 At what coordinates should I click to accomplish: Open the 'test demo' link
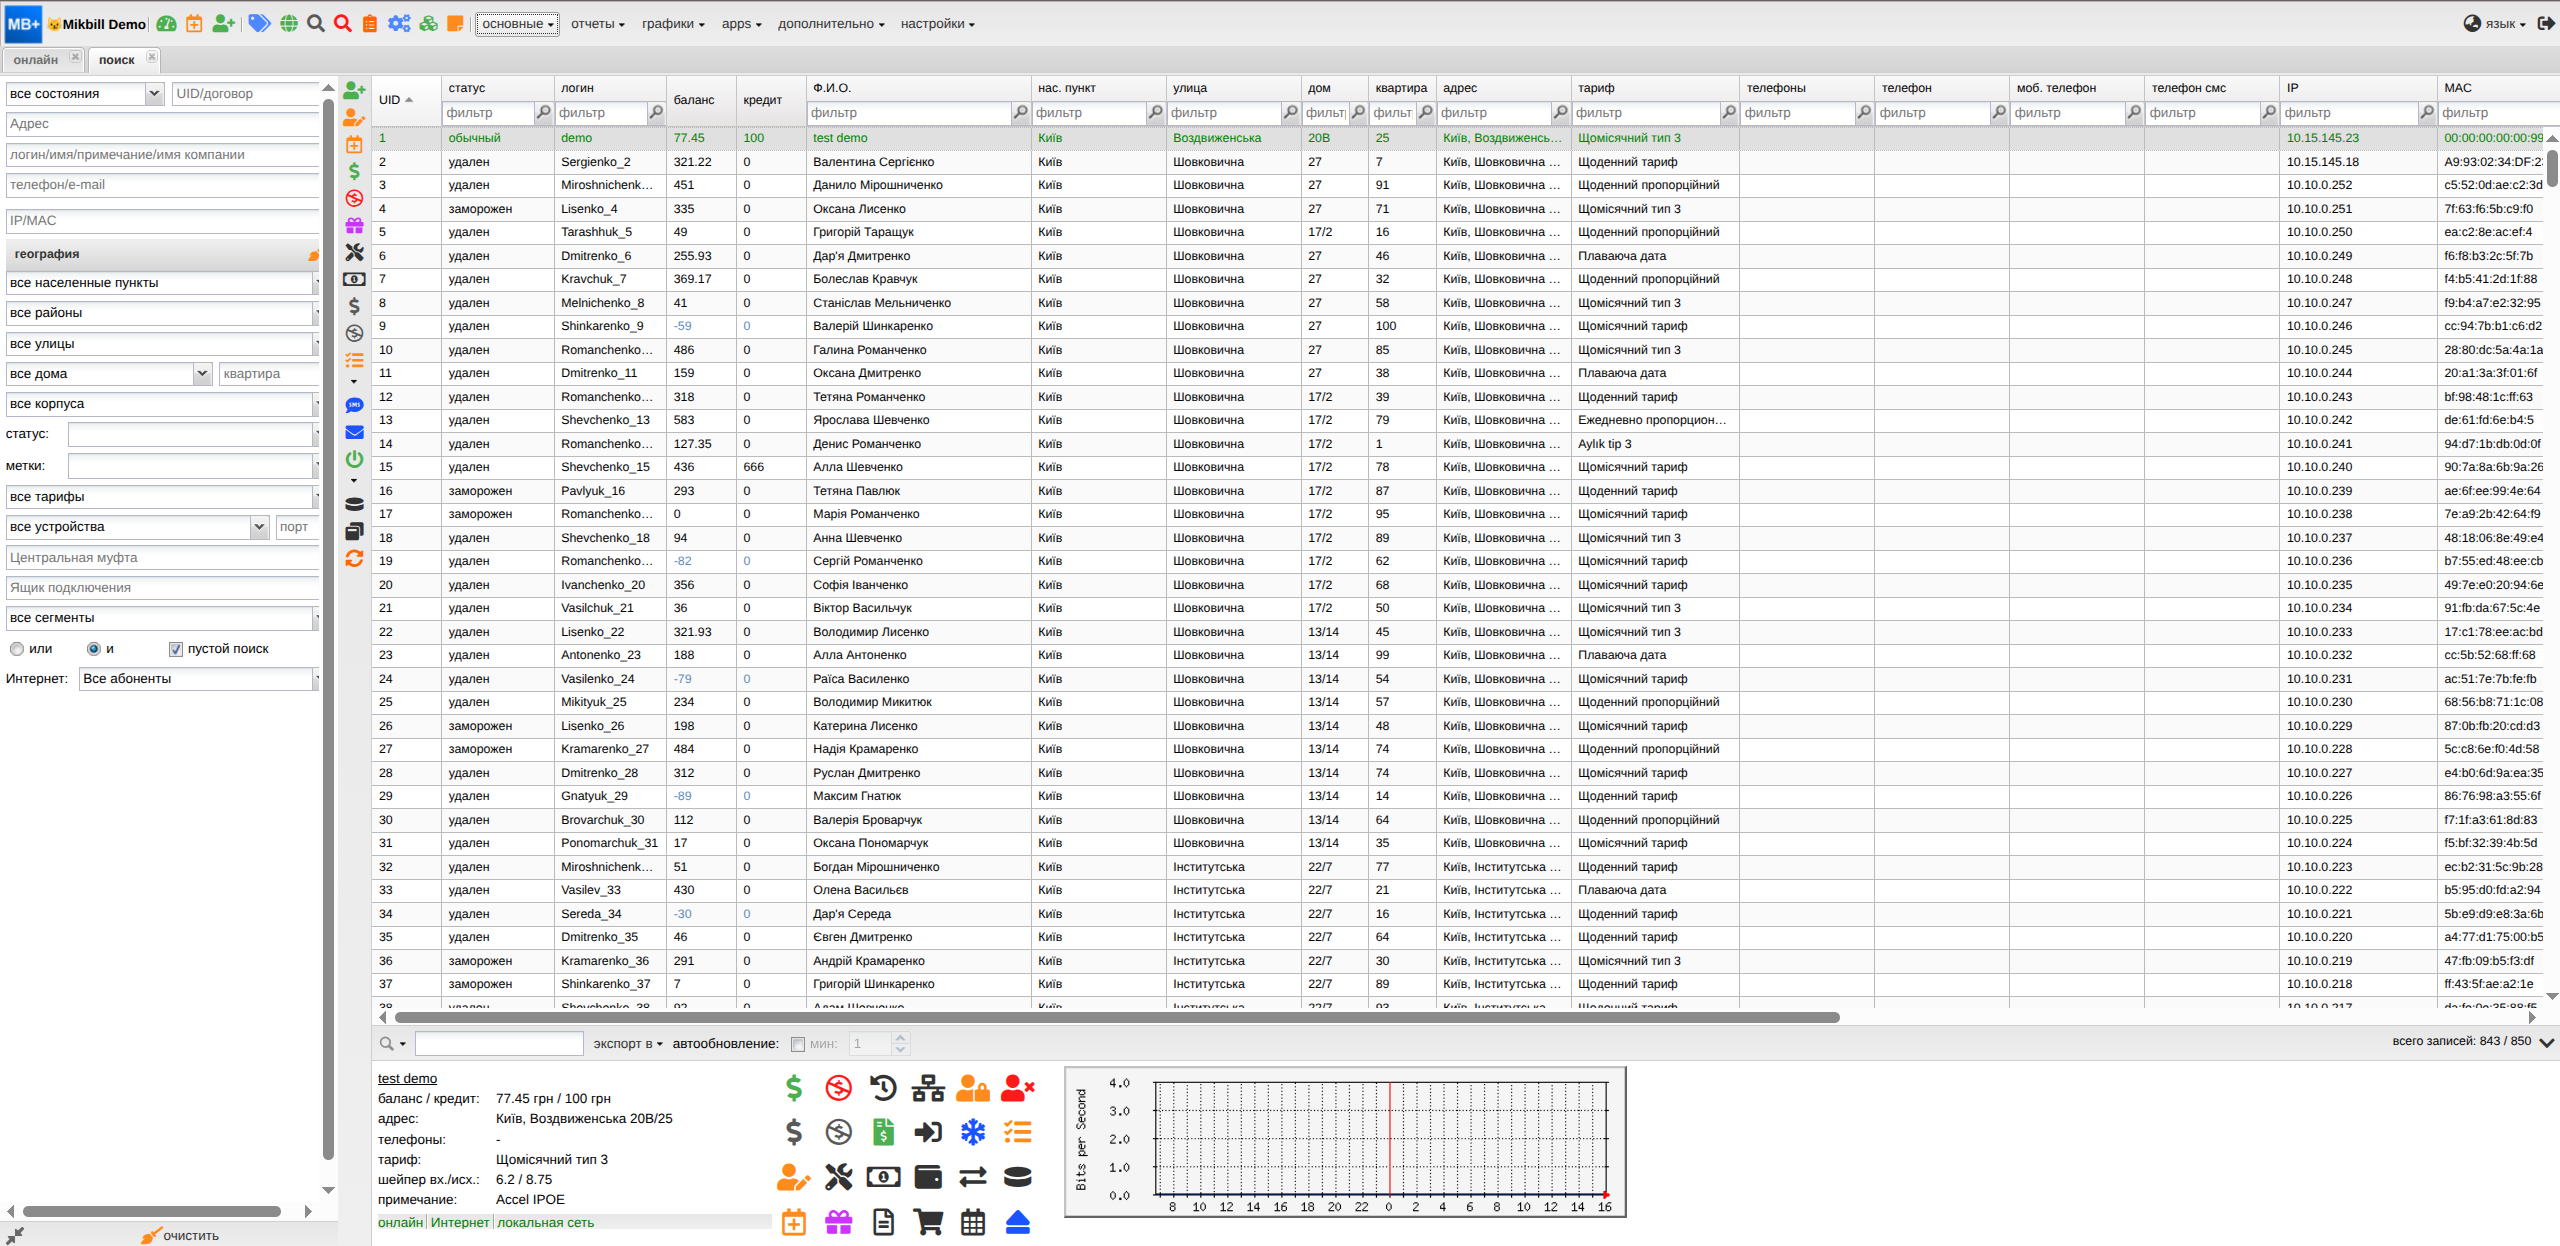pyautogui.click(x=407, y=1078)
